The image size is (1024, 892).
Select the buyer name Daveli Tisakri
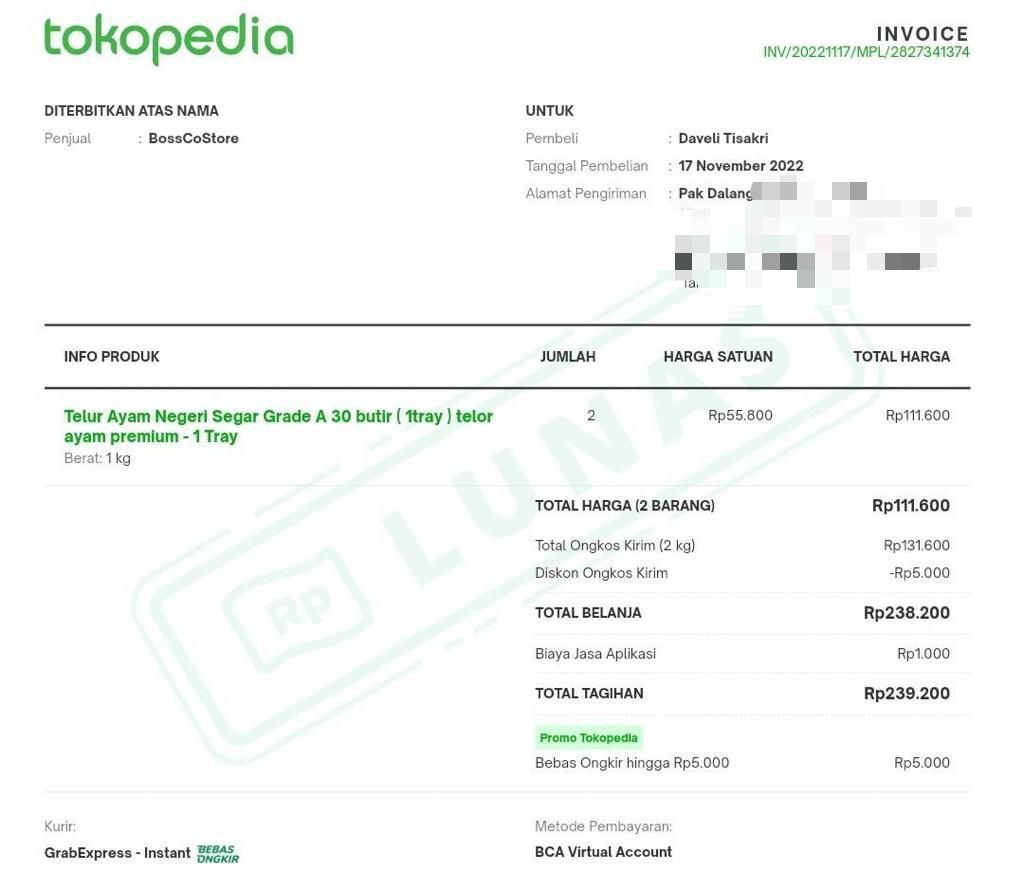coord(723,139)
